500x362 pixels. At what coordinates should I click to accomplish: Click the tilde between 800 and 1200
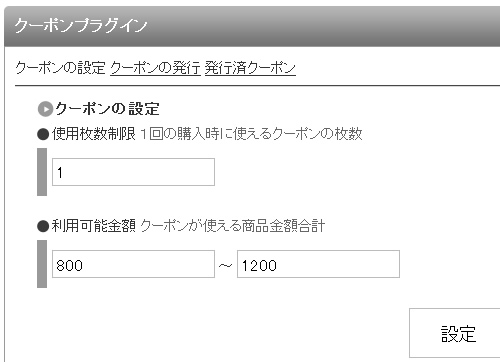pos(226,266)
